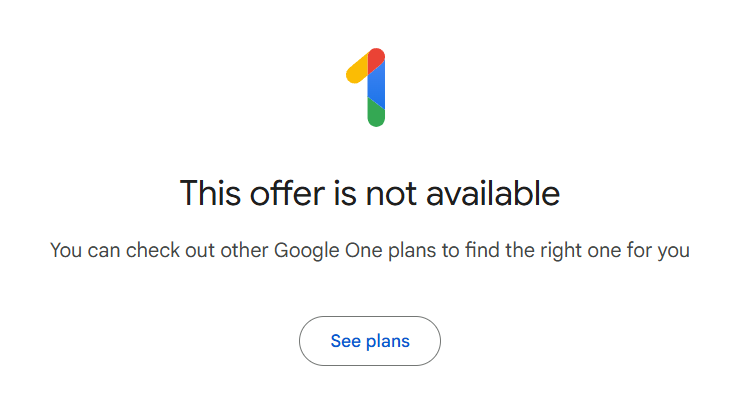The height and width of the screenshot is (396, 743).
Task: Click the 'Google One' text in the subtitle
Action: pyautogui.click(x=328, y=251)
